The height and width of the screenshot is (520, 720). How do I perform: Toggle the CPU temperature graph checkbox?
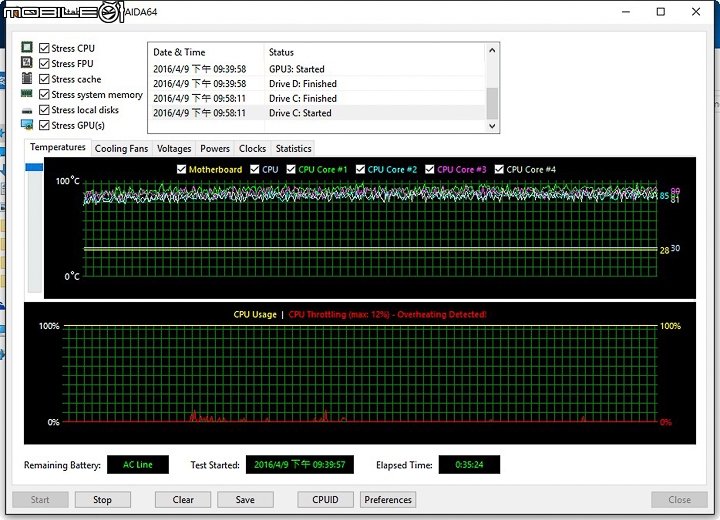(x=254, y=169)
